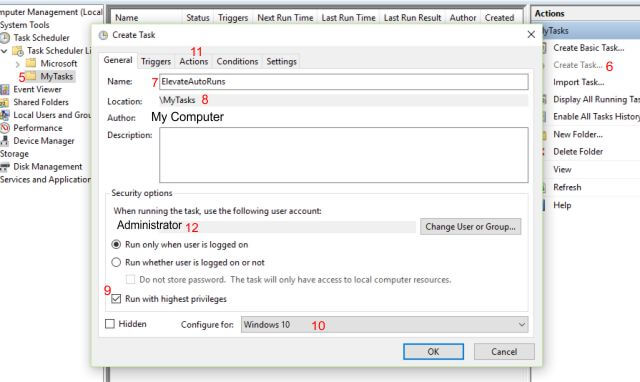Click the Created column header
The image size is (640, 382).
pos(500,18)
